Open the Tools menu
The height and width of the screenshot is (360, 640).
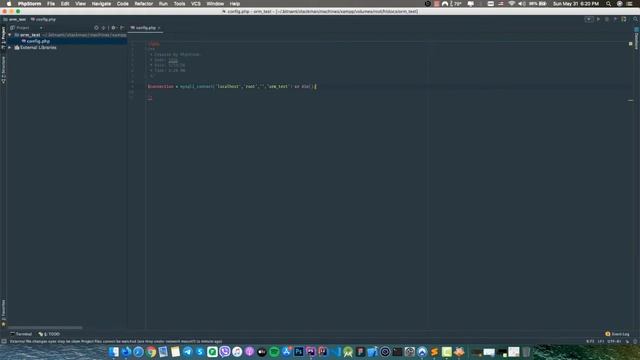point(180,4)
